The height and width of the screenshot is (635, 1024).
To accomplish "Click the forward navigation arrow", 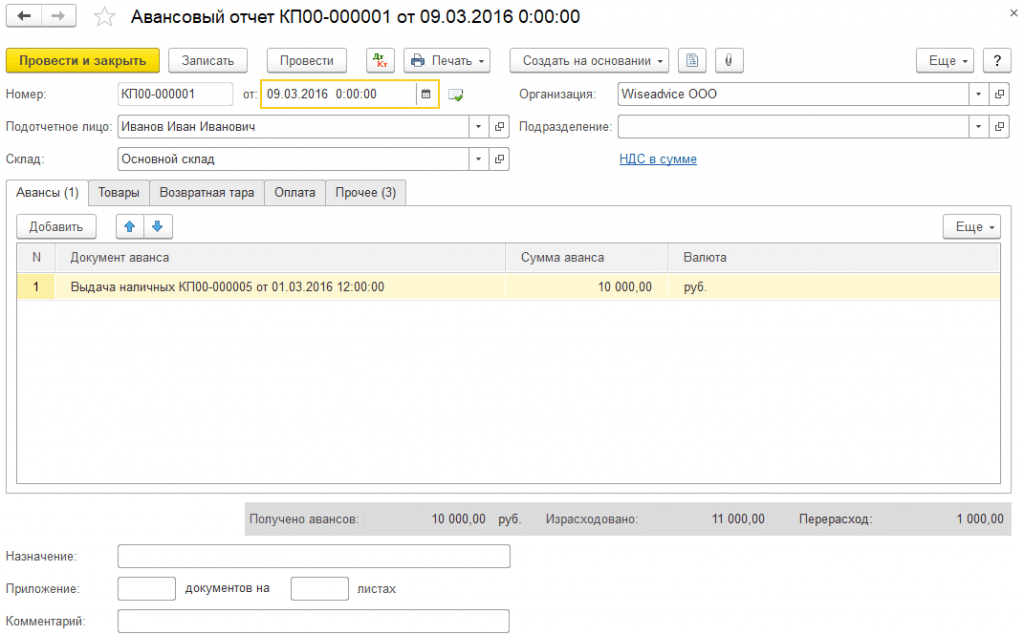I will (59, 16).
